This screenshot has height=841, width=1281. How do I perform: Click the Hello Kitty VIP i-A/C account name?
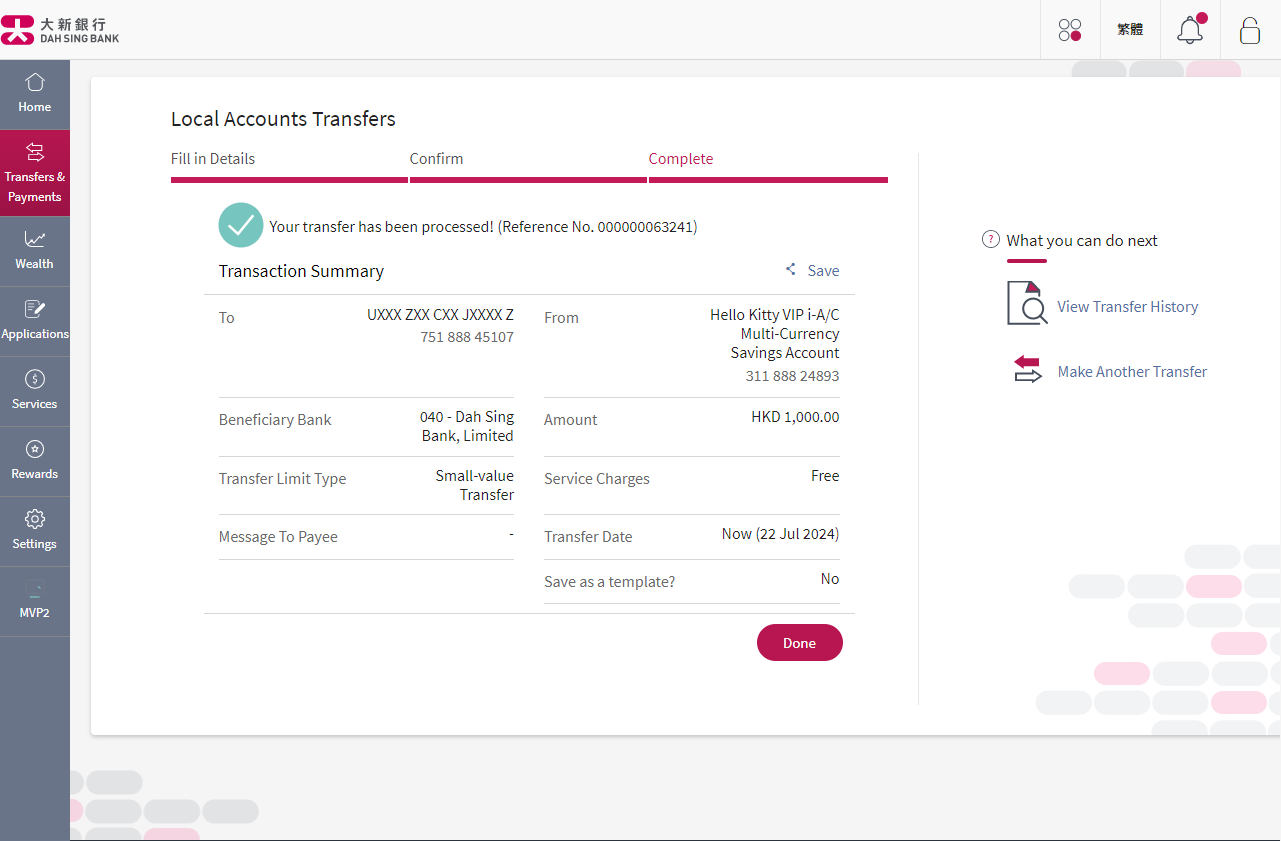tap(775, 334)
